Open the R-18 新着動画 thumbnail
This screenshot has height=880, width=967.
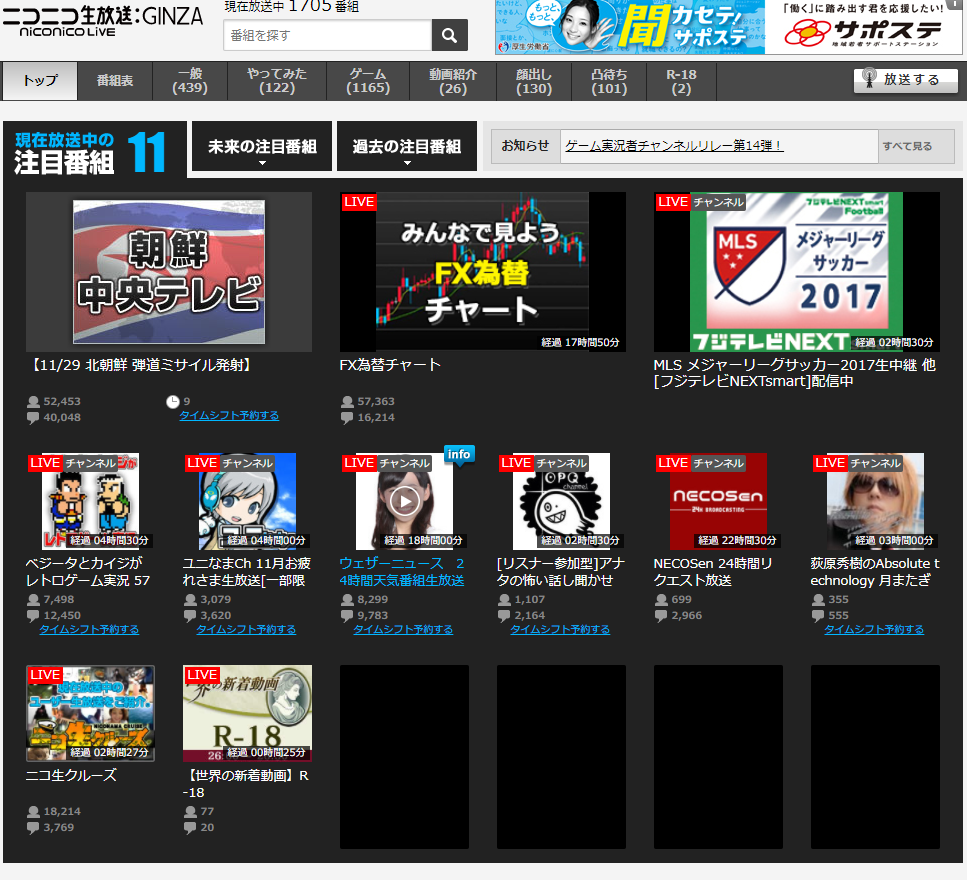pyautogui.click(x=247, y=713)
